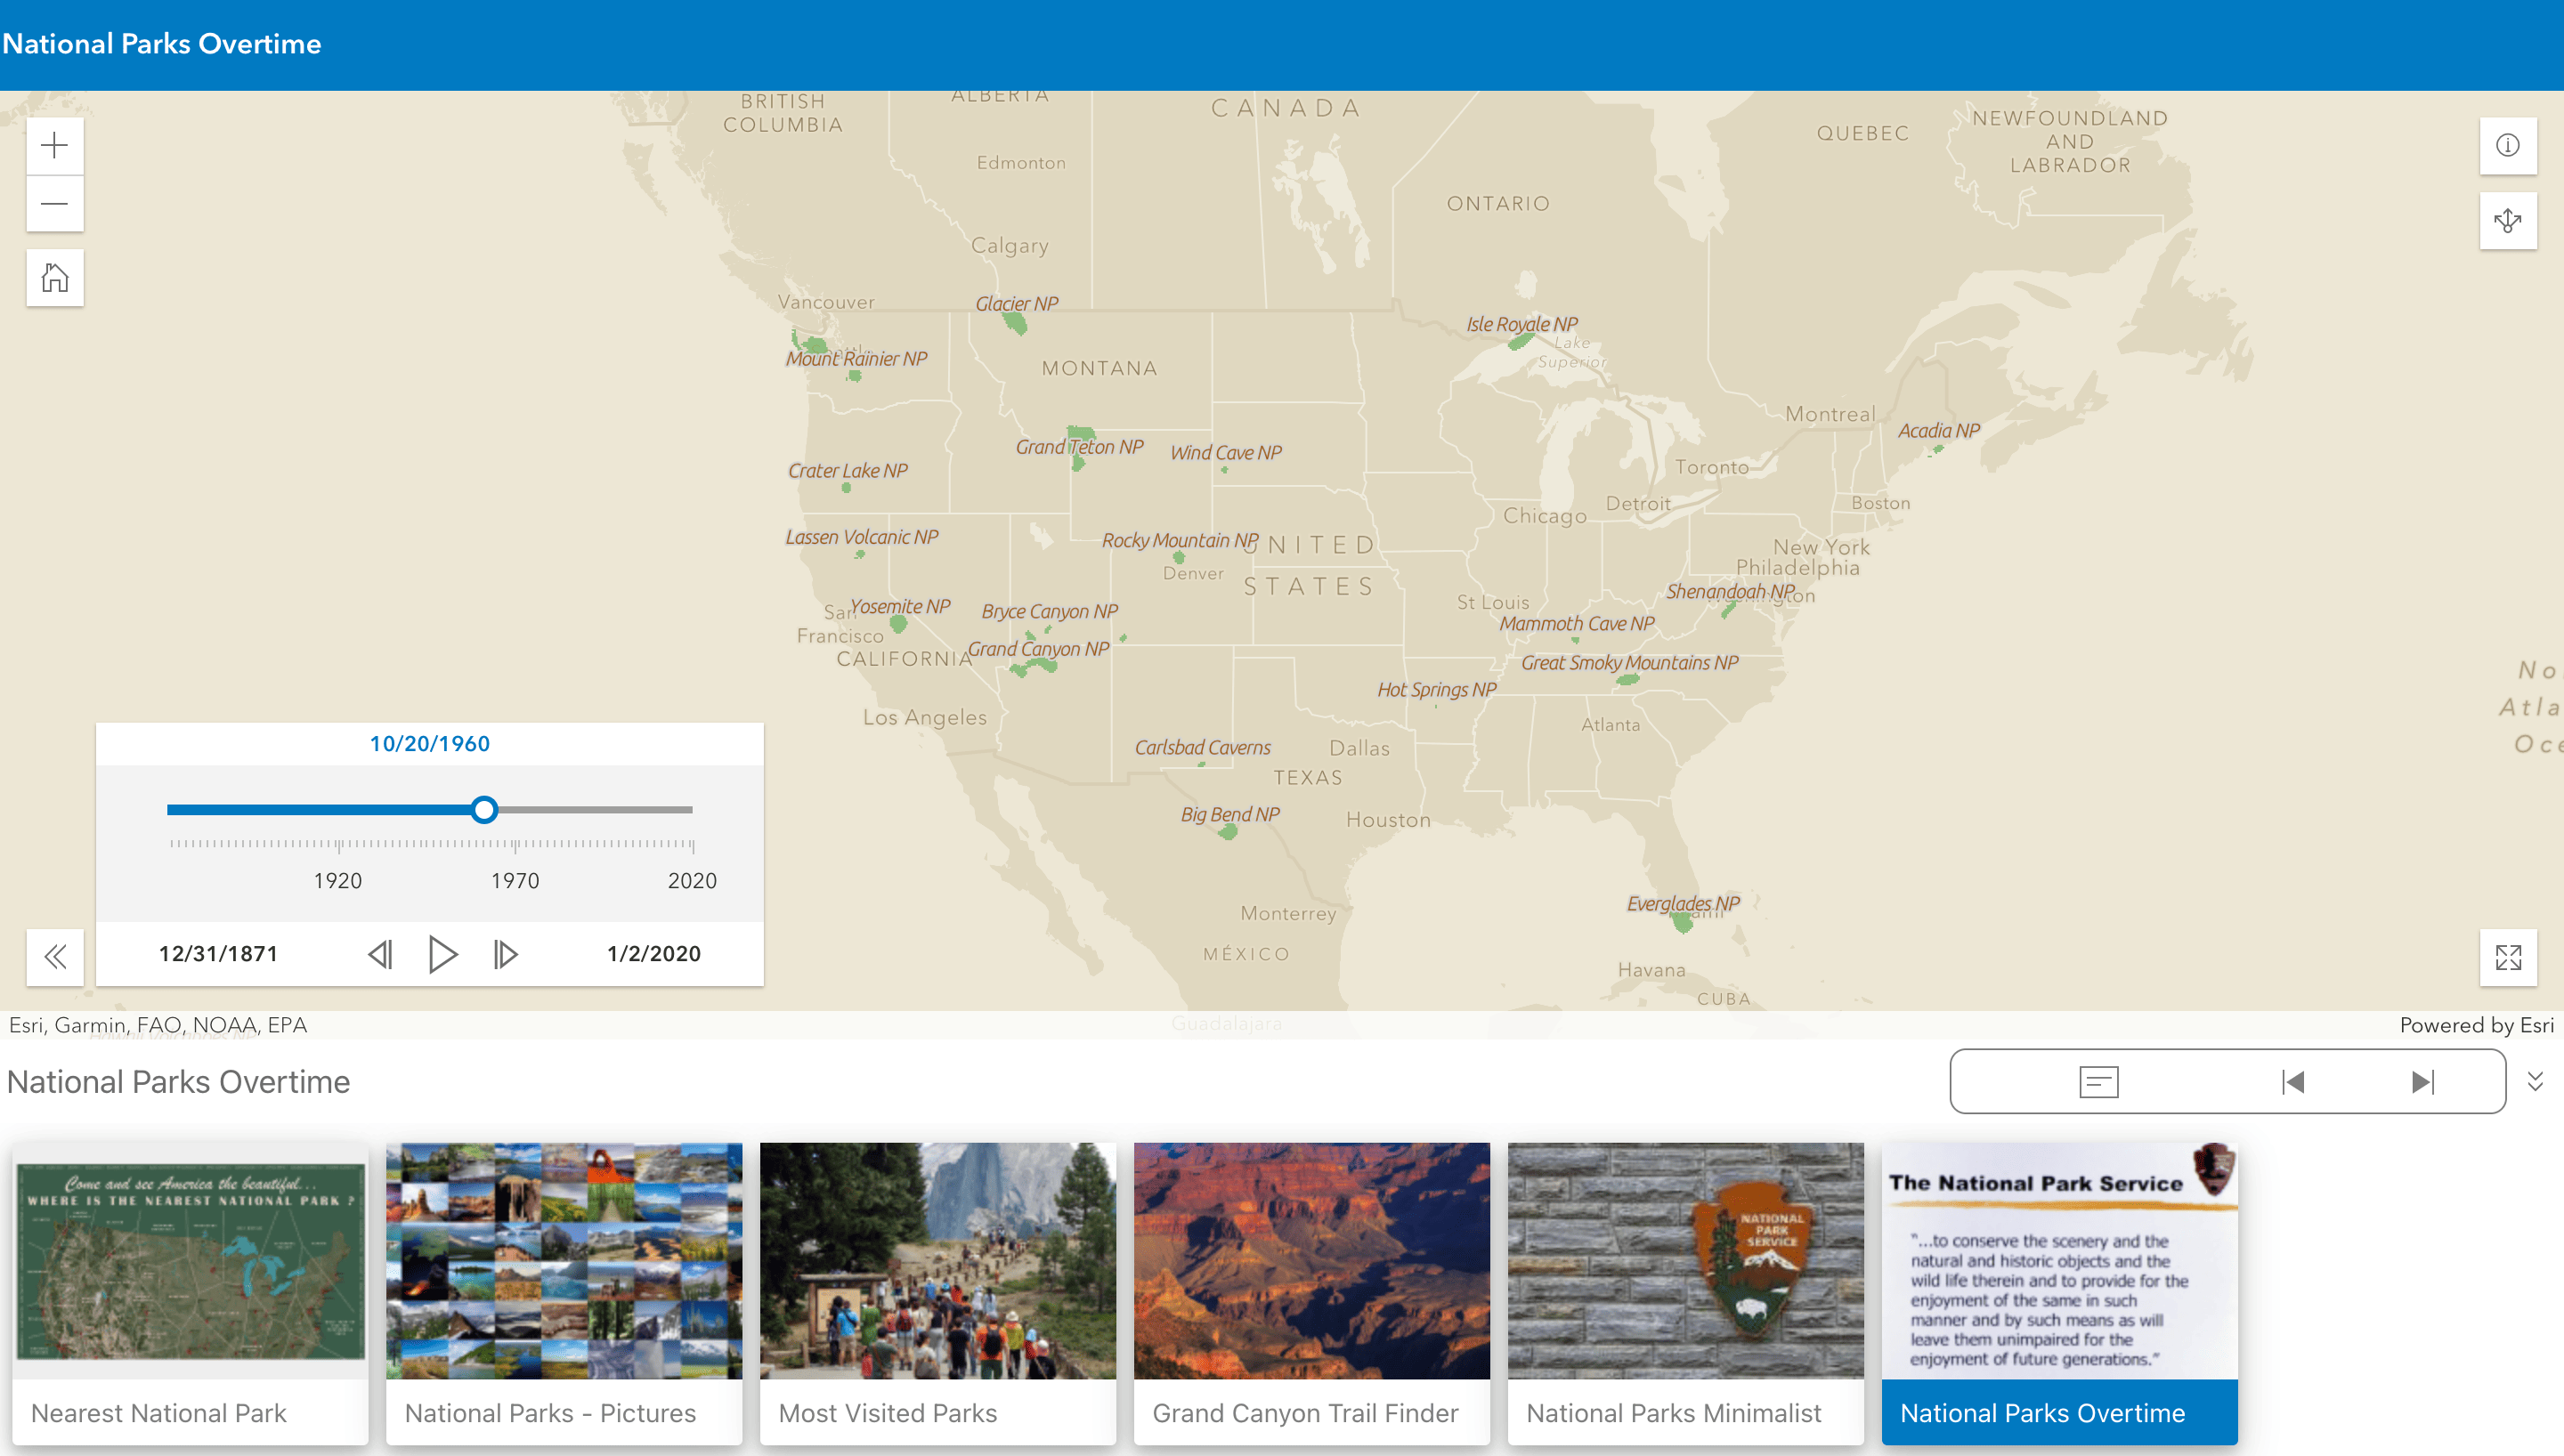
Task: Click the time slider handle
Action: coord(484,809)
